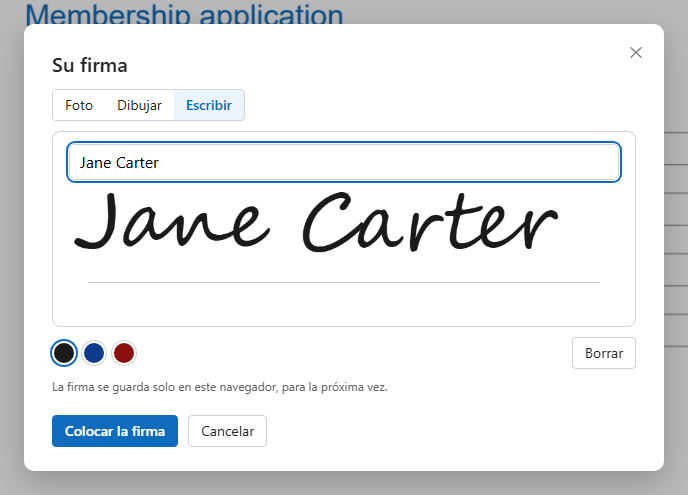Click Colocar la firma button

[115, 431]
